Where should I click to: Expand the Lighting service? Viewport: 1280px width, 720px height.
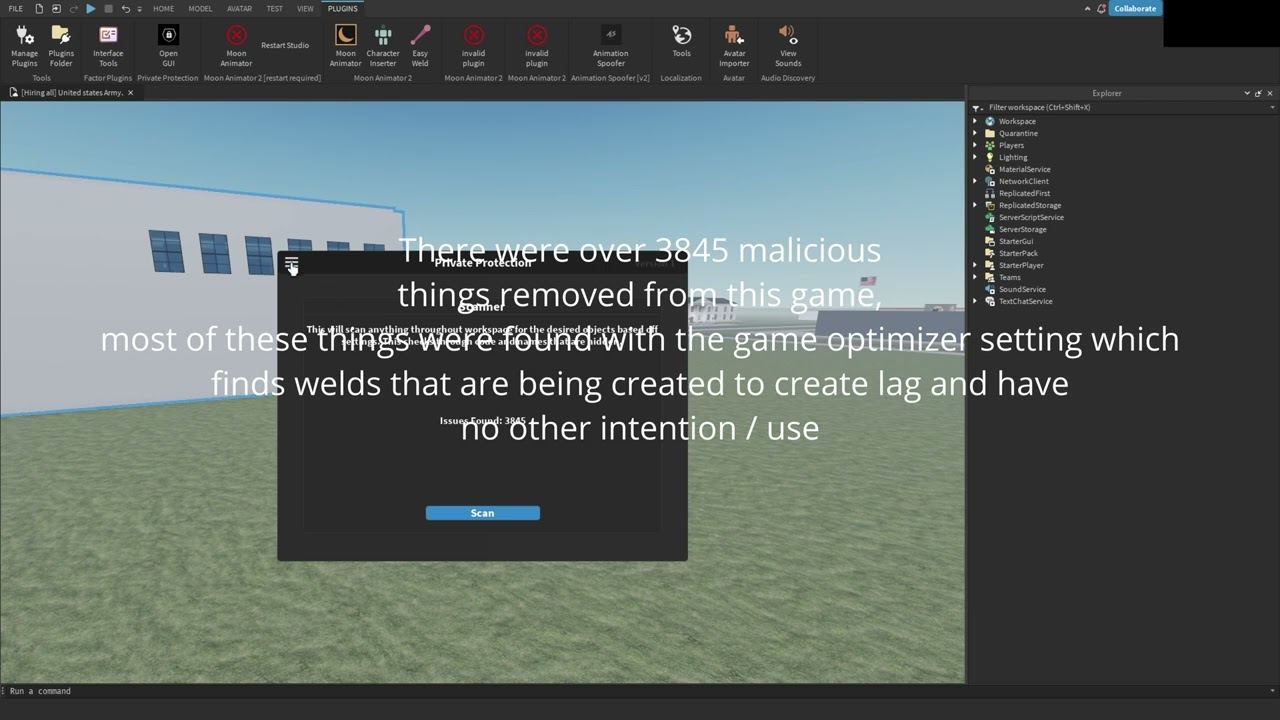tap(975, 157)
